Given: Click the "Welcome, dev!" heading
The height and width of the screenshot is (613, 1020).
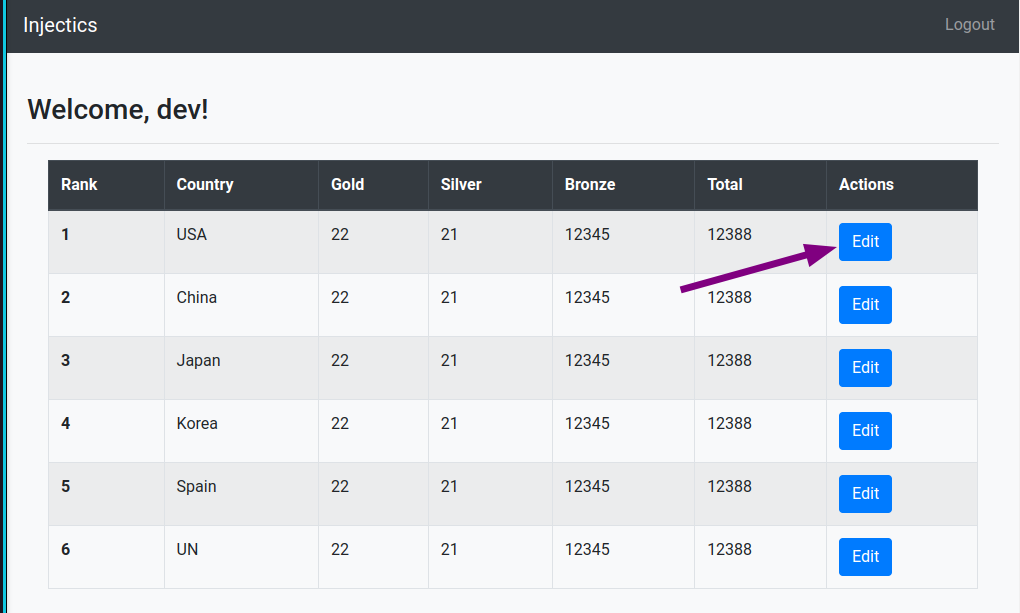Looking at the screenshot, I should pos(118,109).
